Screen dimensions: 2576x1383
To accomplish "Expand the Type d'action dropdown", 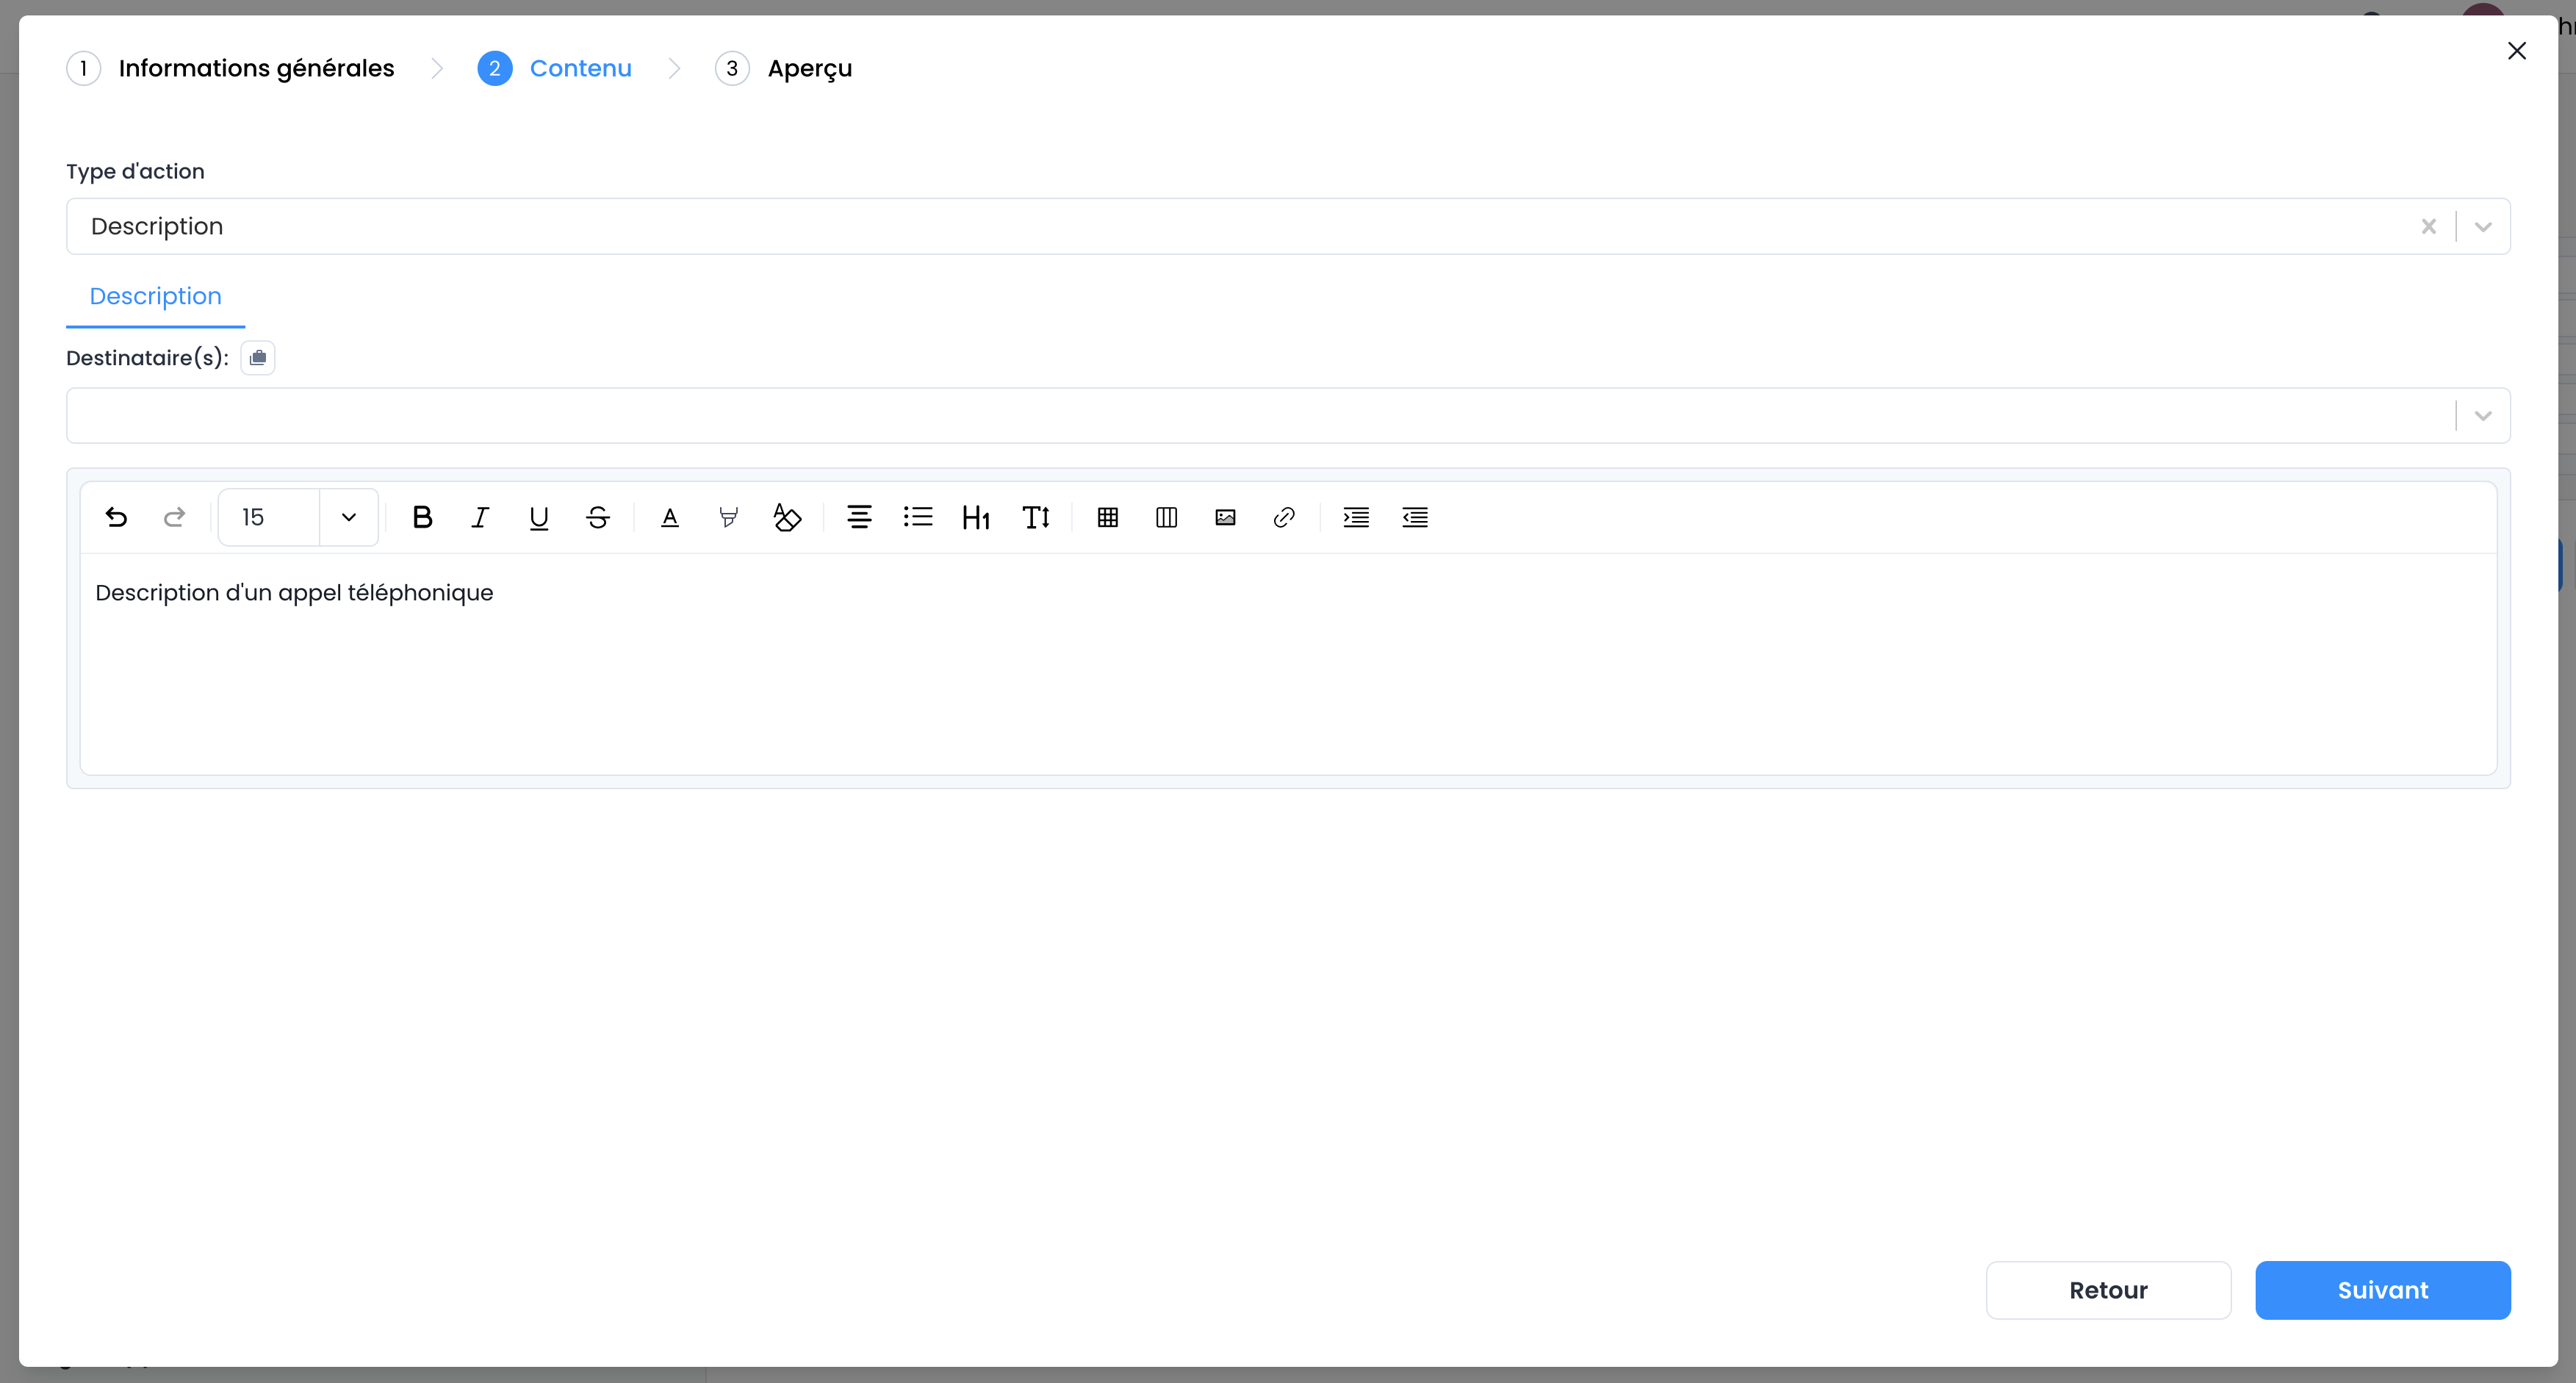I will [x=2482, y=227].
